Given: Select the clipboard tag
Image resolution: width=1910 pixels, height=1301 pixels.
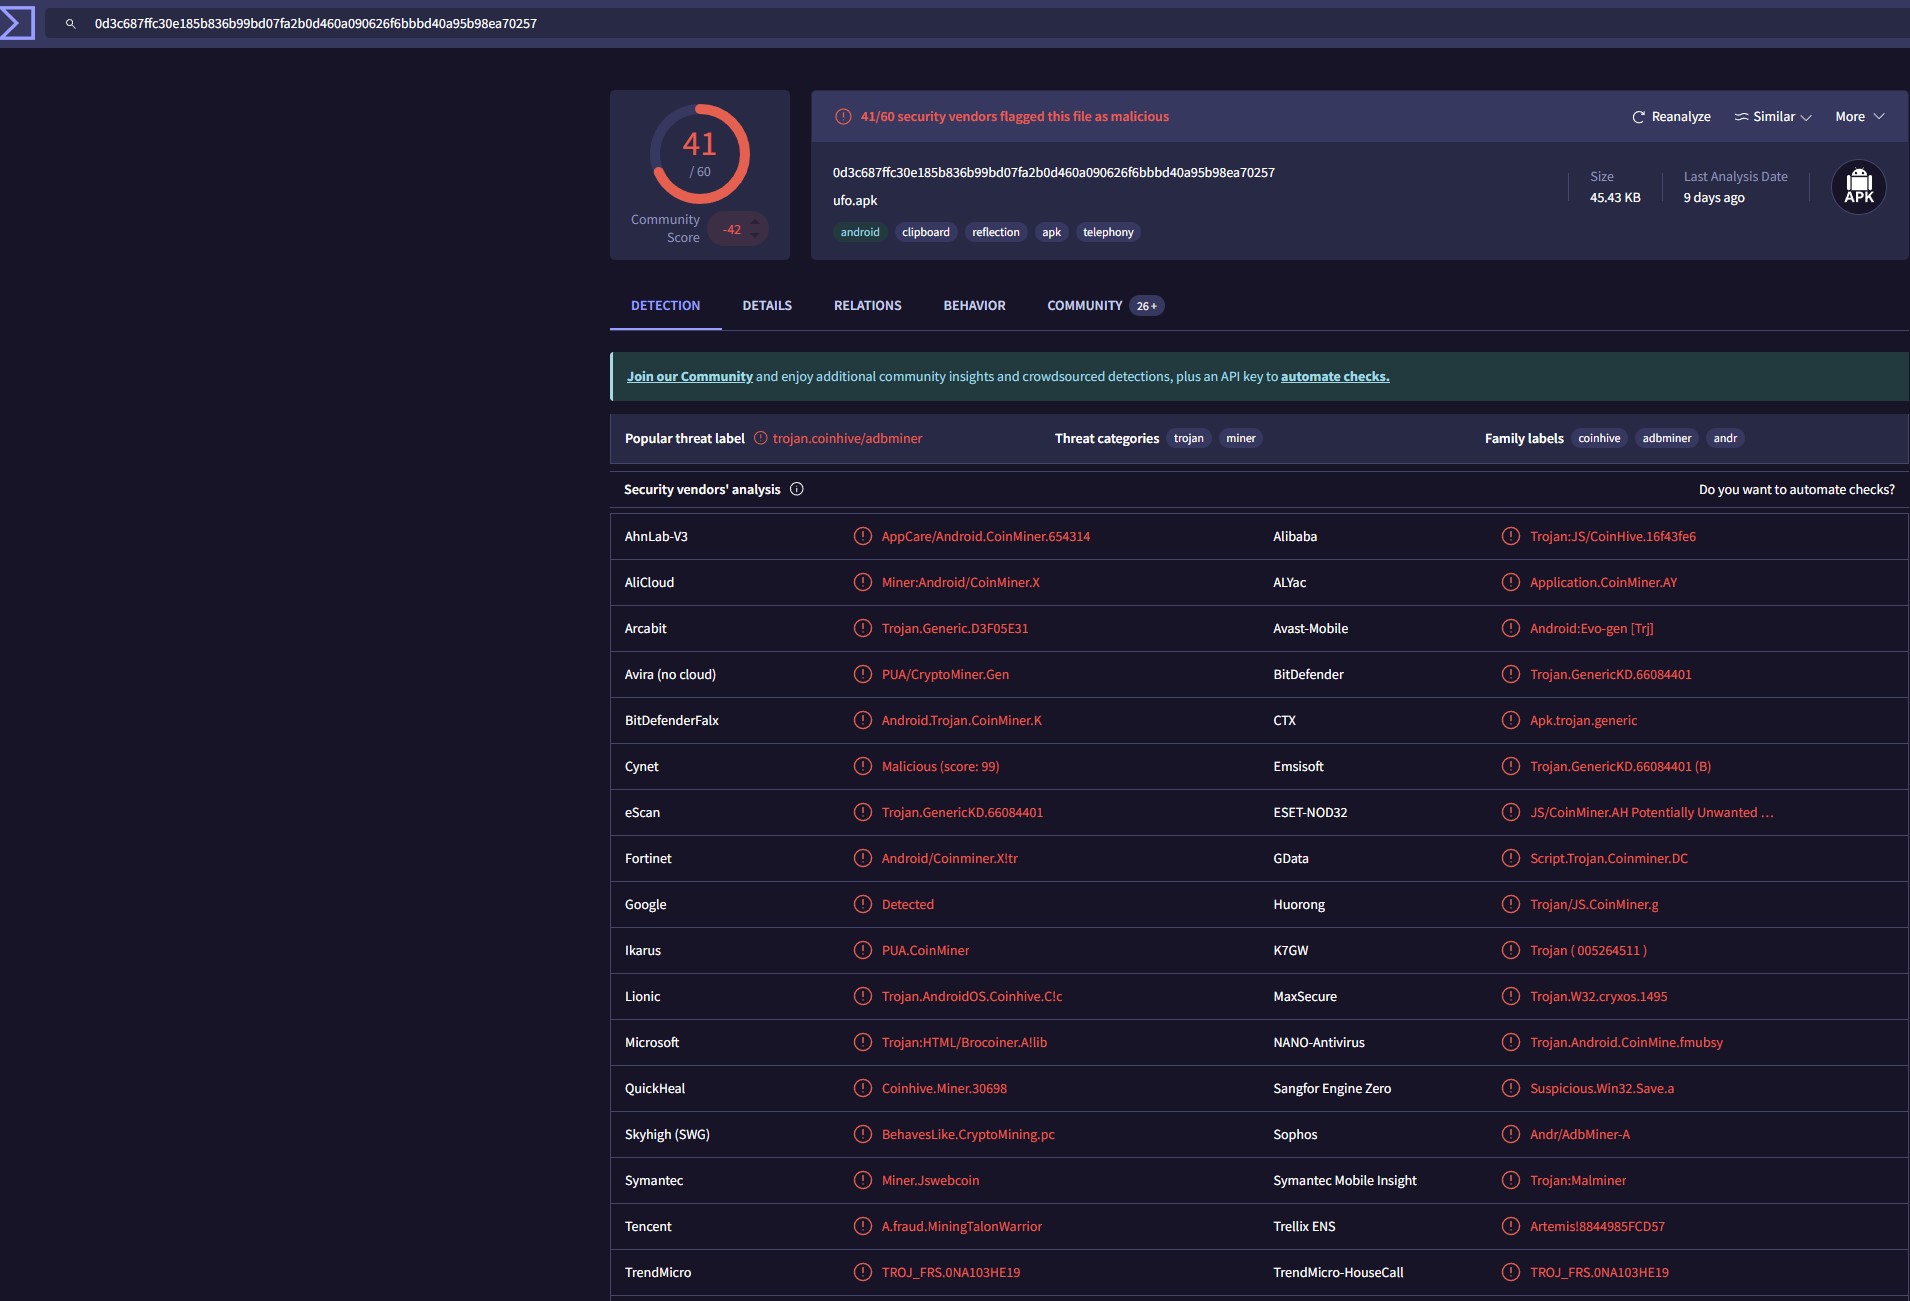Looking at the screenshot, I should (x=926, y=232).
